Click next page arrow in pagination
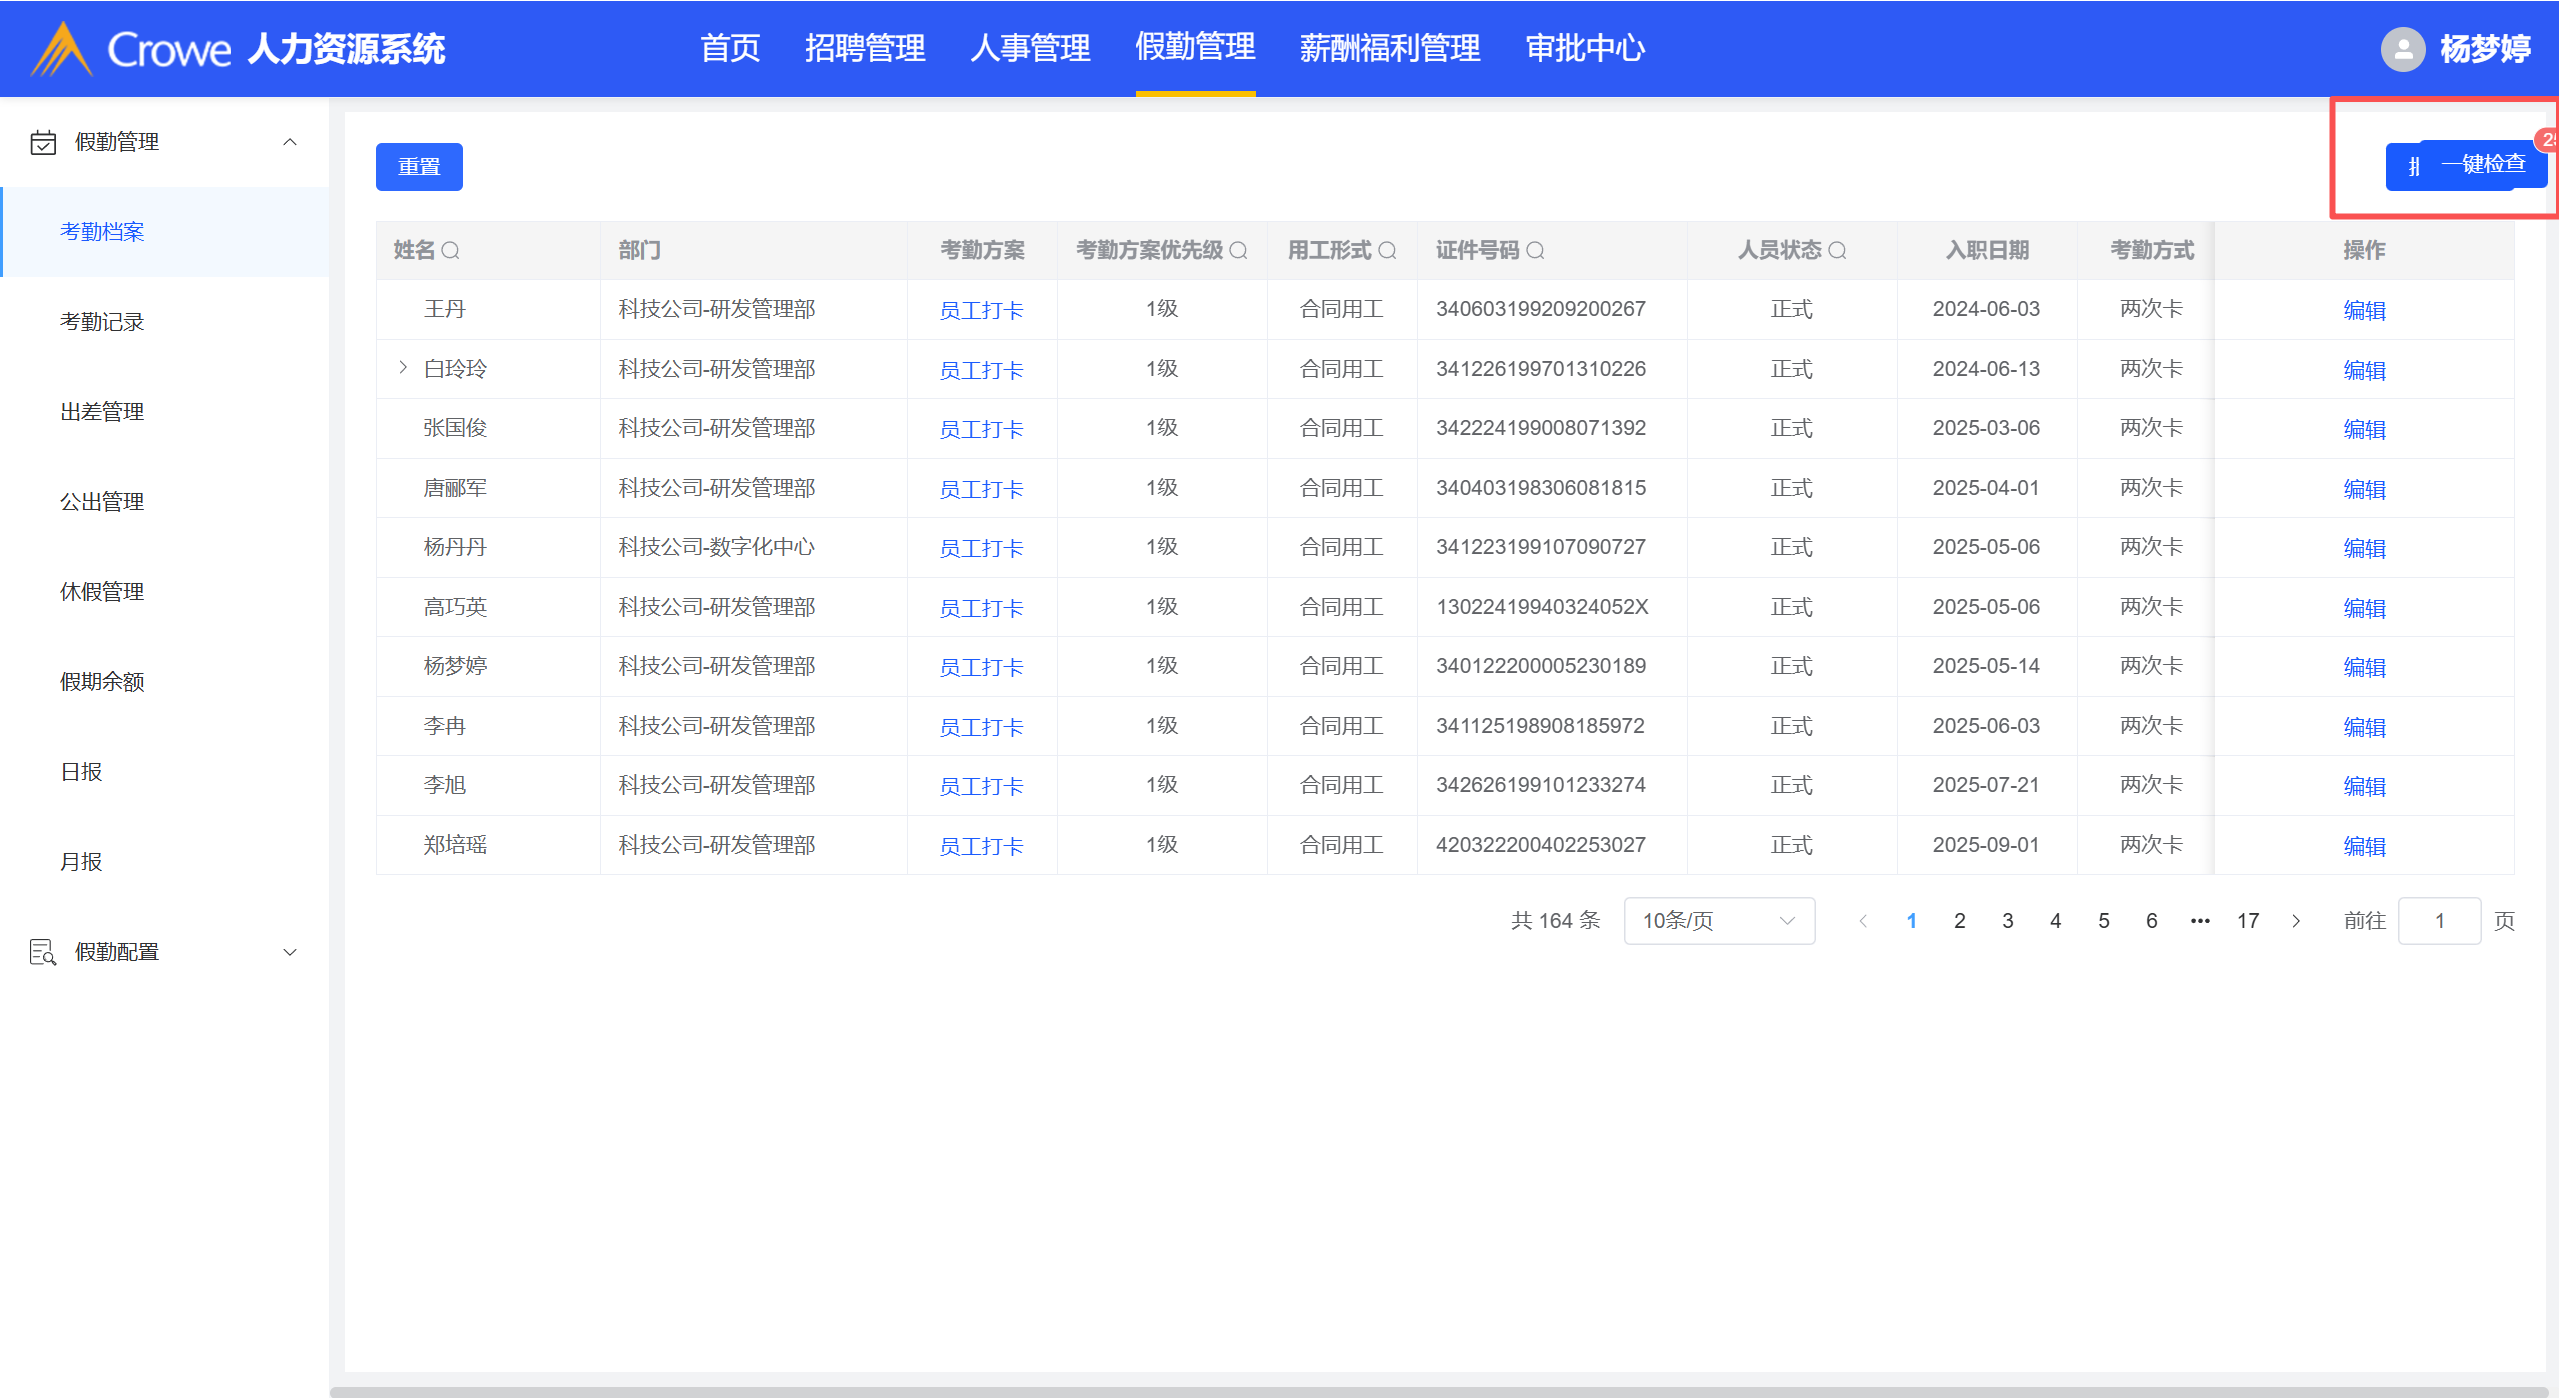Screen dimensions: 2559x1398 (2296, 921)
